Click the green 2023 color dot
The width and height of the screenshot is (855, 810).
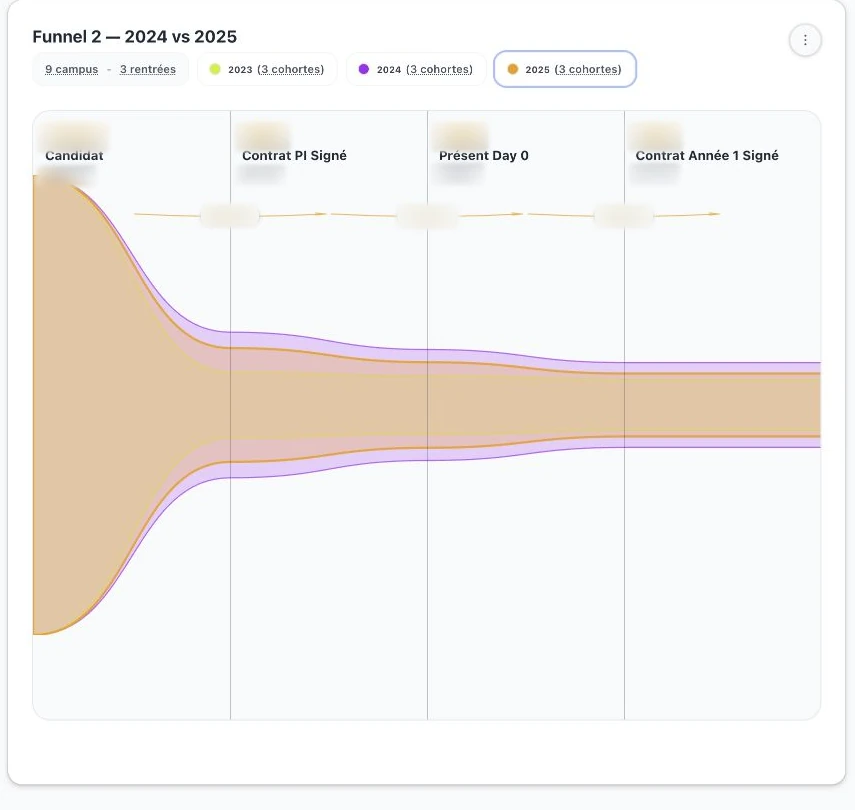(215, 69)
